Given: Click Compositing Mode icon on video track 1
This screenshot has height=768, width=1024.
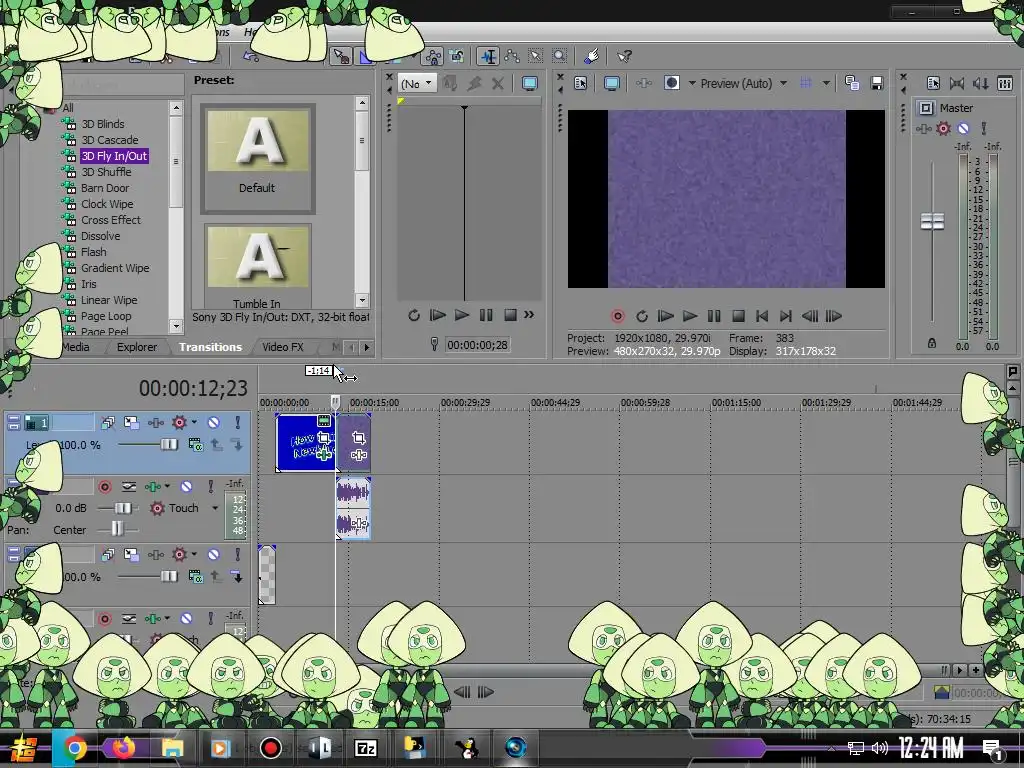Looking at the screenshot, I should pyautogui.click(x=195, y=445).
